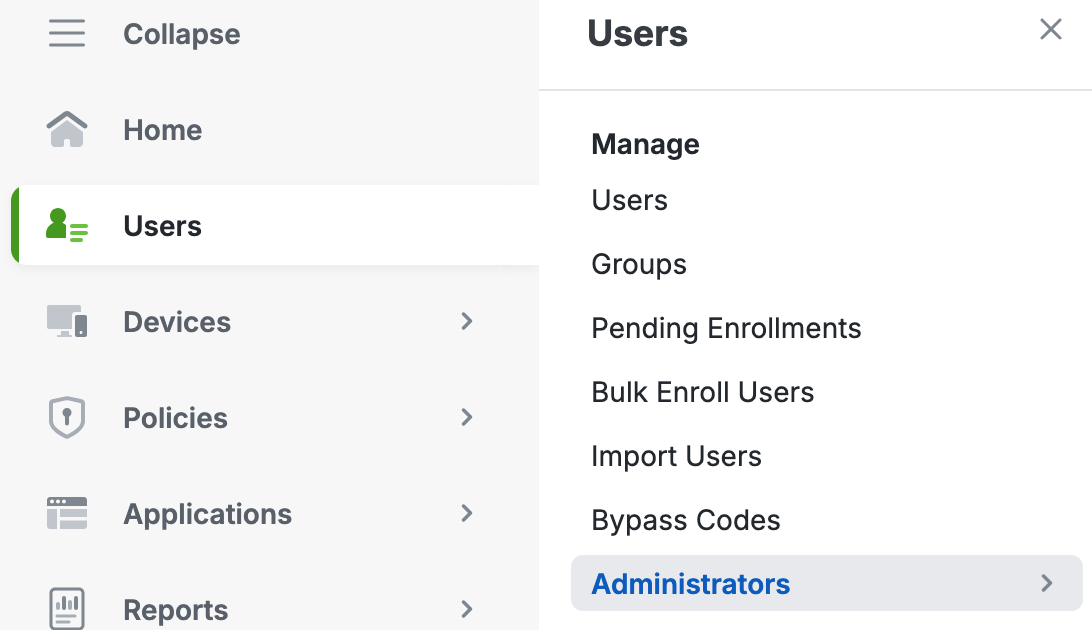Image resolution: width=1092 pixels, height=630 pixels.
Task: Expand the Applications submenu arrow
Action: tap(466, 513)
